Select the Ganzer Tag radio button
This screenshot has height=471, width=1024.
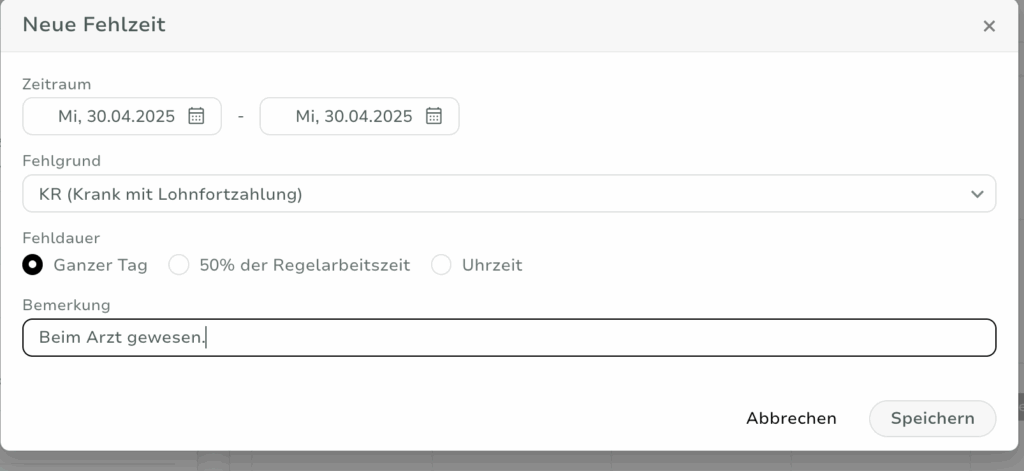[x=33, y=265]
